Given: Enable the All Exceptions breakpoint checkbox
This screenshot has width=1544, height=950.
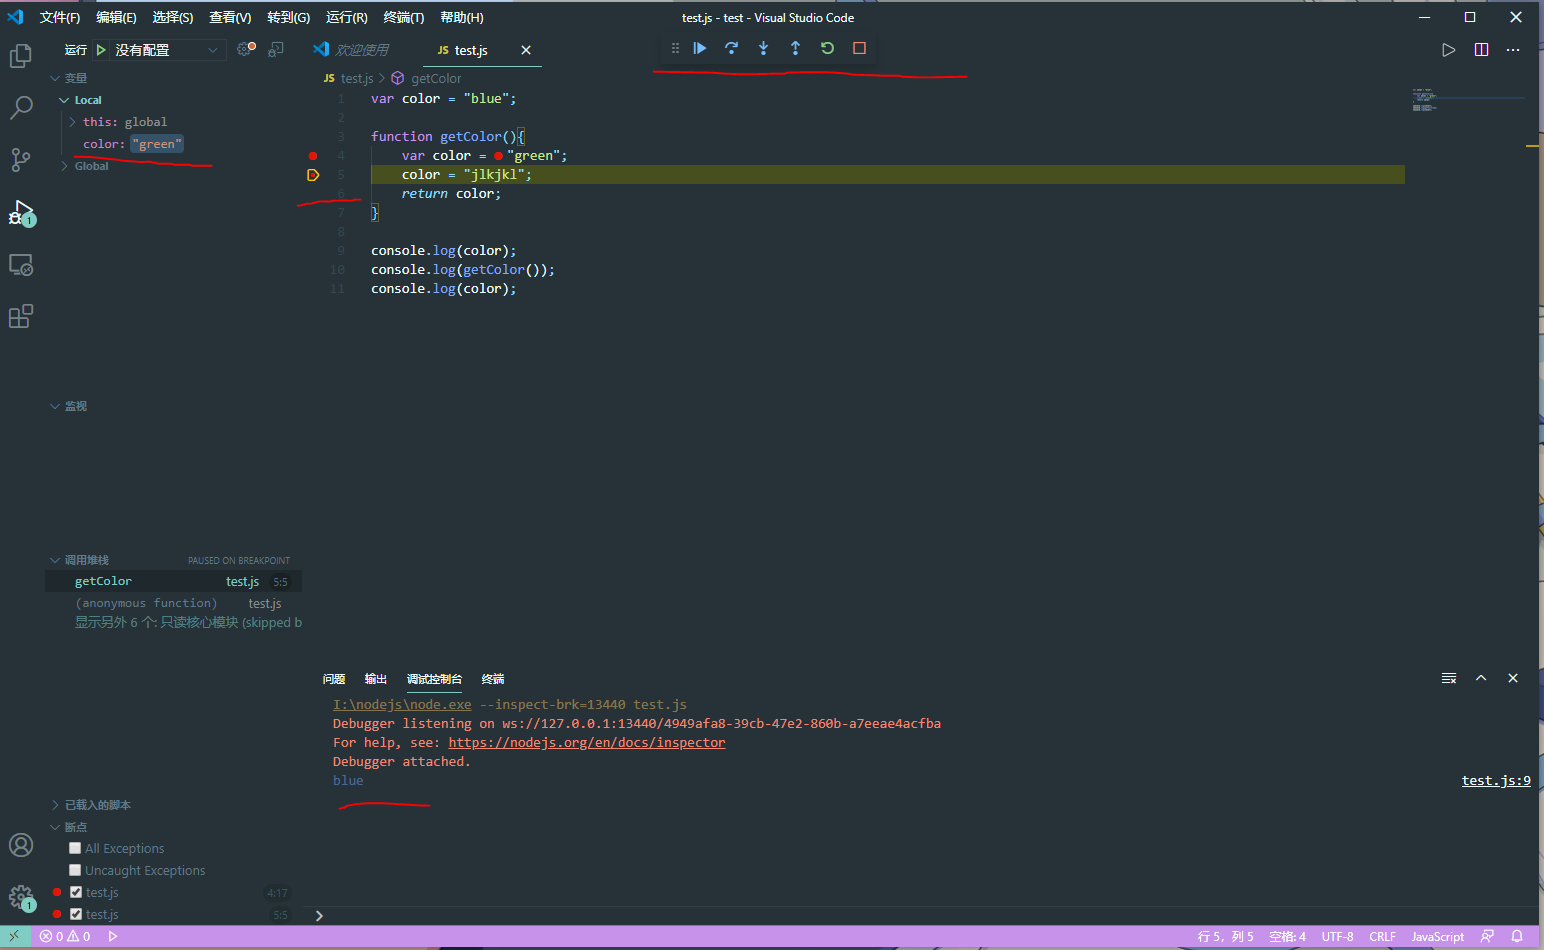Looking at the screenshot, I should (x=74, y=847).
